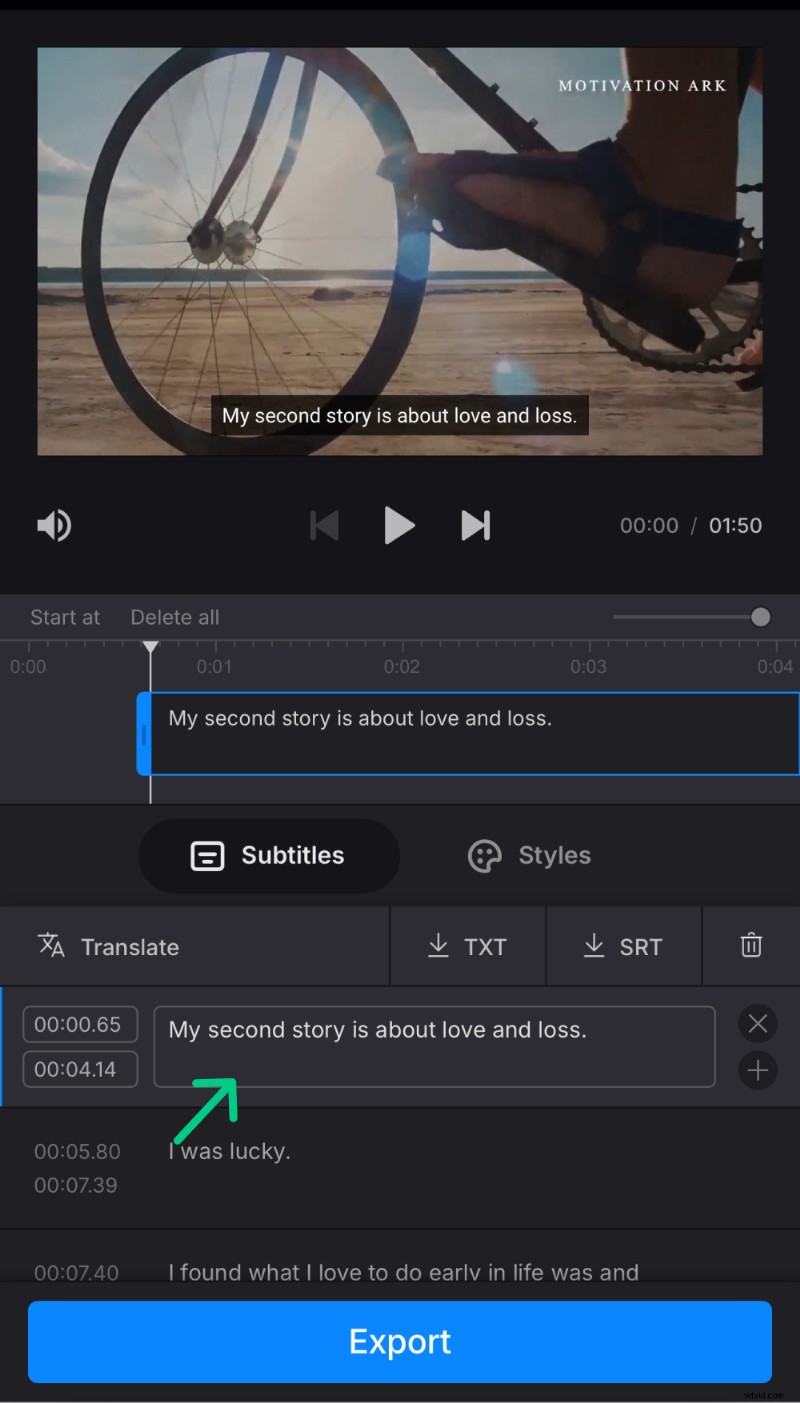
Task: Click the 00:00.65 start timestamp
Action: click(x=79, y=1023)
